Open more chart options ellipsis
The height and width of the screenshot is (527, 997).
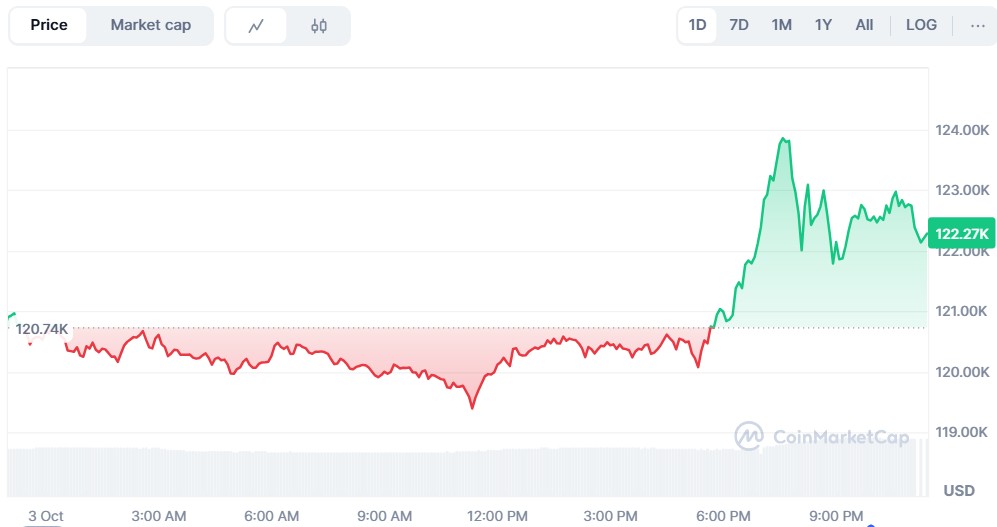click(977, 25)
